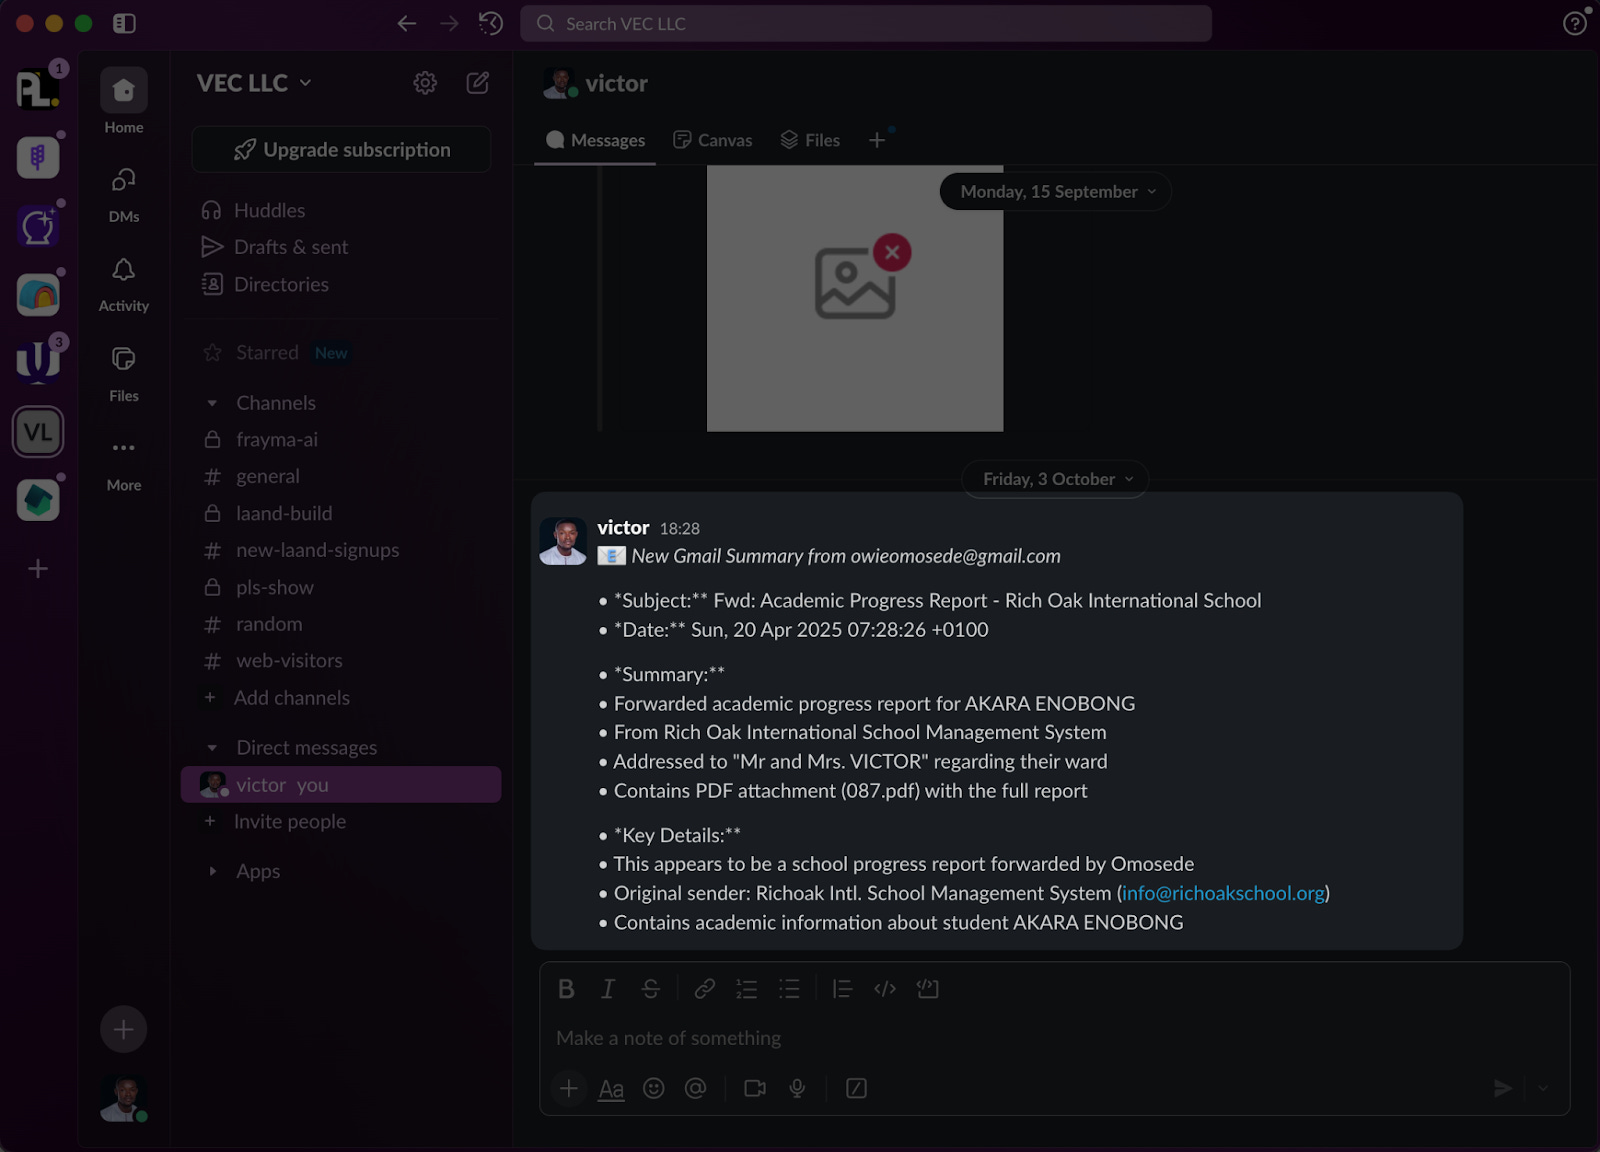1600x1152 pixels.
Task: Insert a code block
Action: [928, 989]
